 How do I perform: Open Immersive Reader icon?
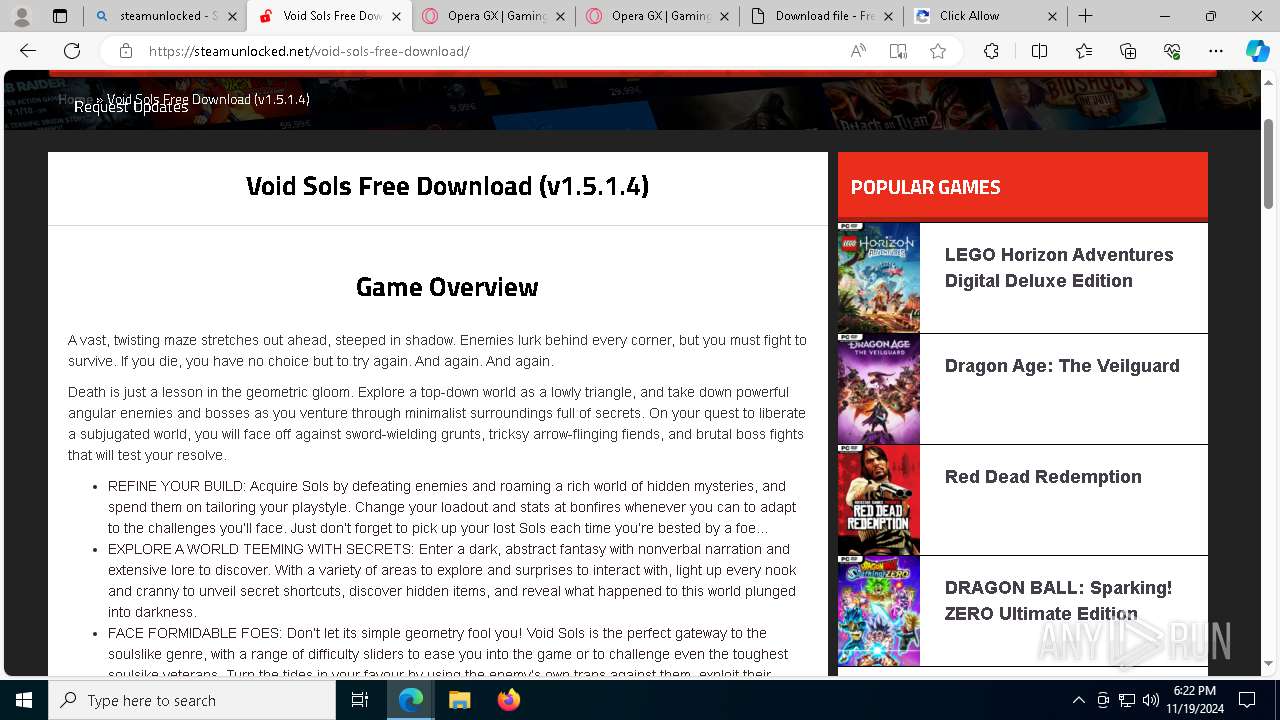898,51
